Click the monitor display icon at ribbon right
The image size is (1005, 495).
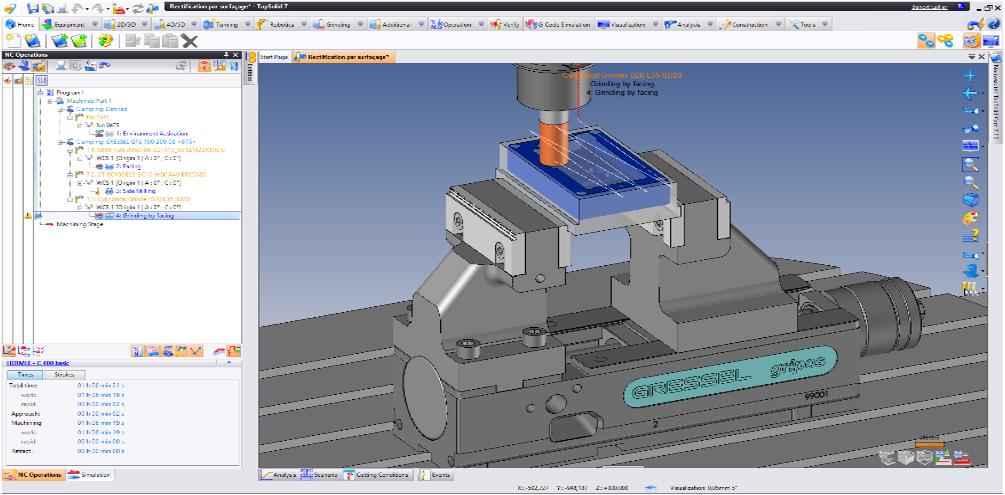992,40
